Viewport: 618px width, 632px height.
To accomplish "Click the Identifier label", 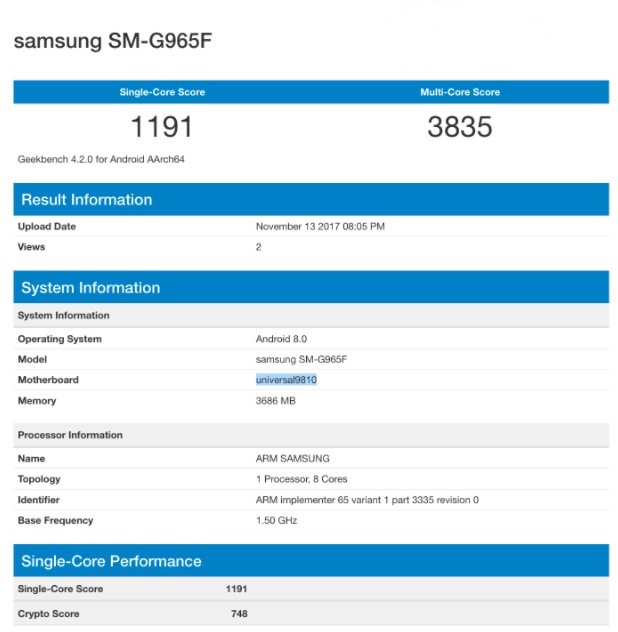I will (x=39, y=500).
